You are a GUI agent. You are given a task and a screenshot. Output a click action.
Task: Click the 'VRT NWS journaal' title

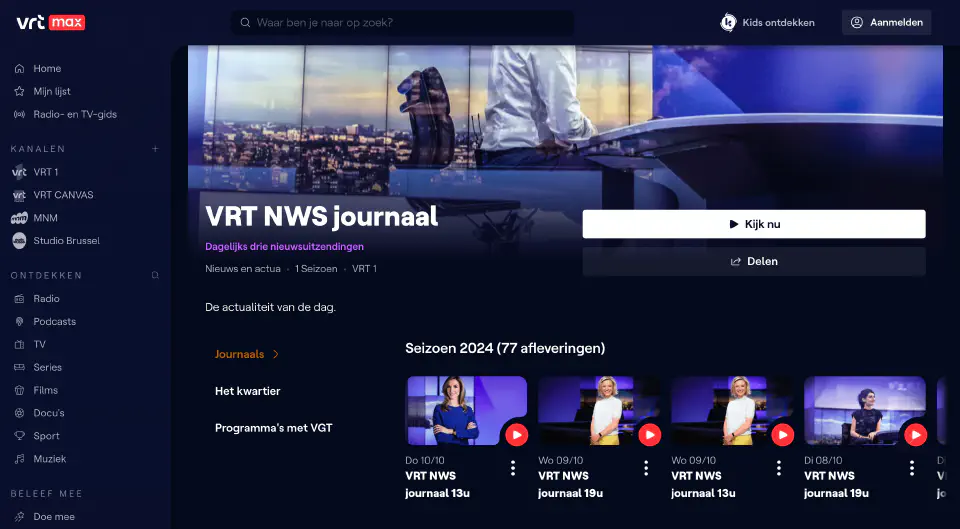(x=321, y=216)
